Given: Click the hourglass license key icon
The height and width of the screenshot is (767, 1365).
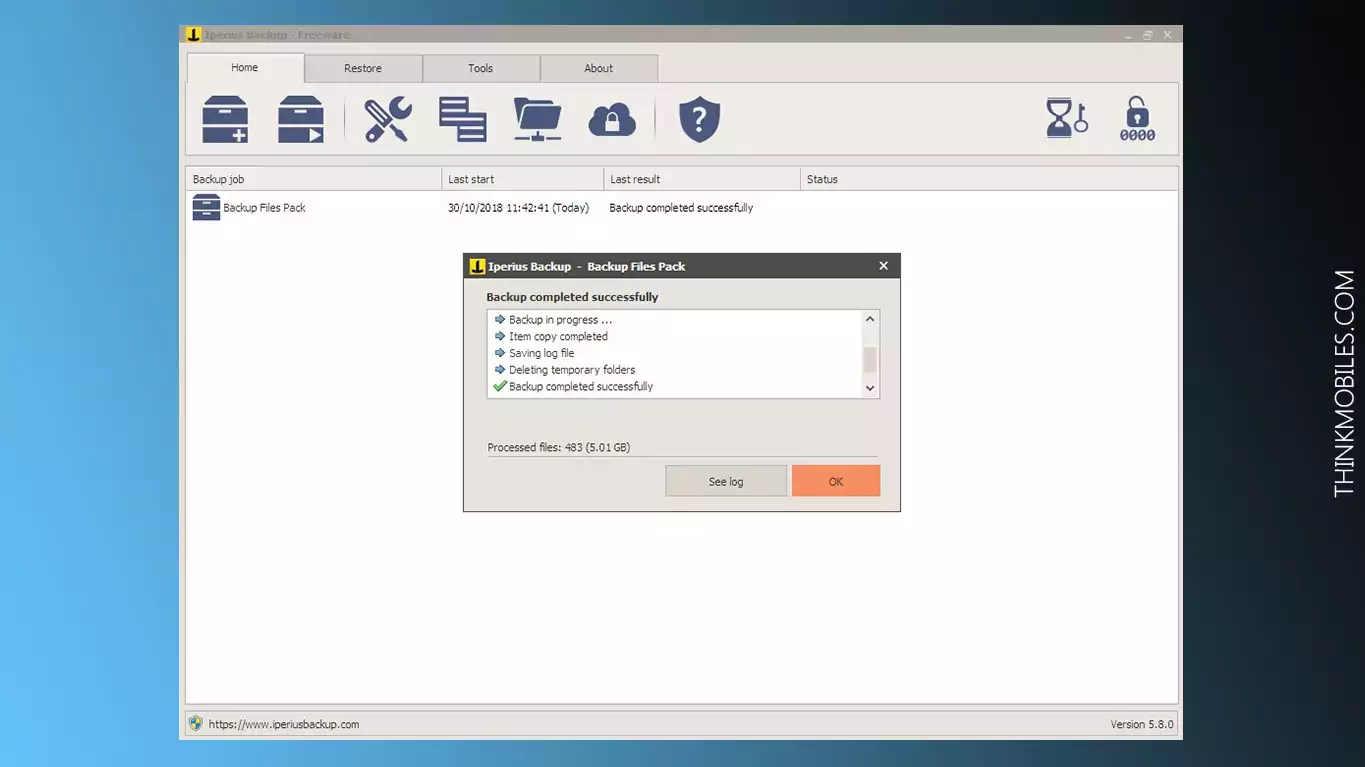Looking at the screenshot, I should click(1066, 118).
